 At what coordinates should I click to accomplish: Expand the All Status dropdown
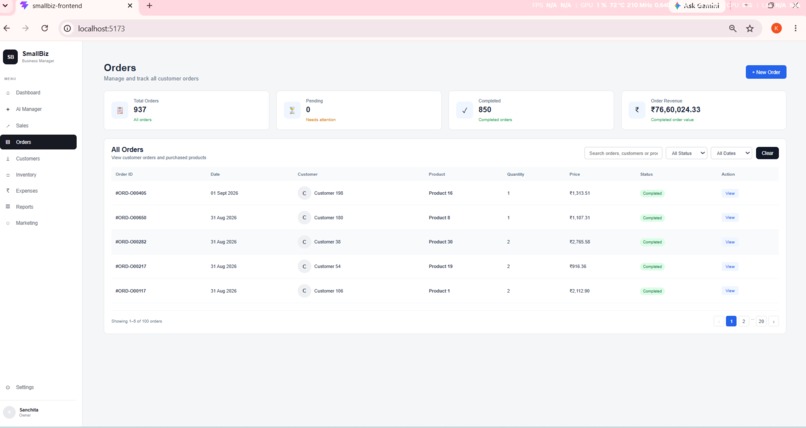686,153
